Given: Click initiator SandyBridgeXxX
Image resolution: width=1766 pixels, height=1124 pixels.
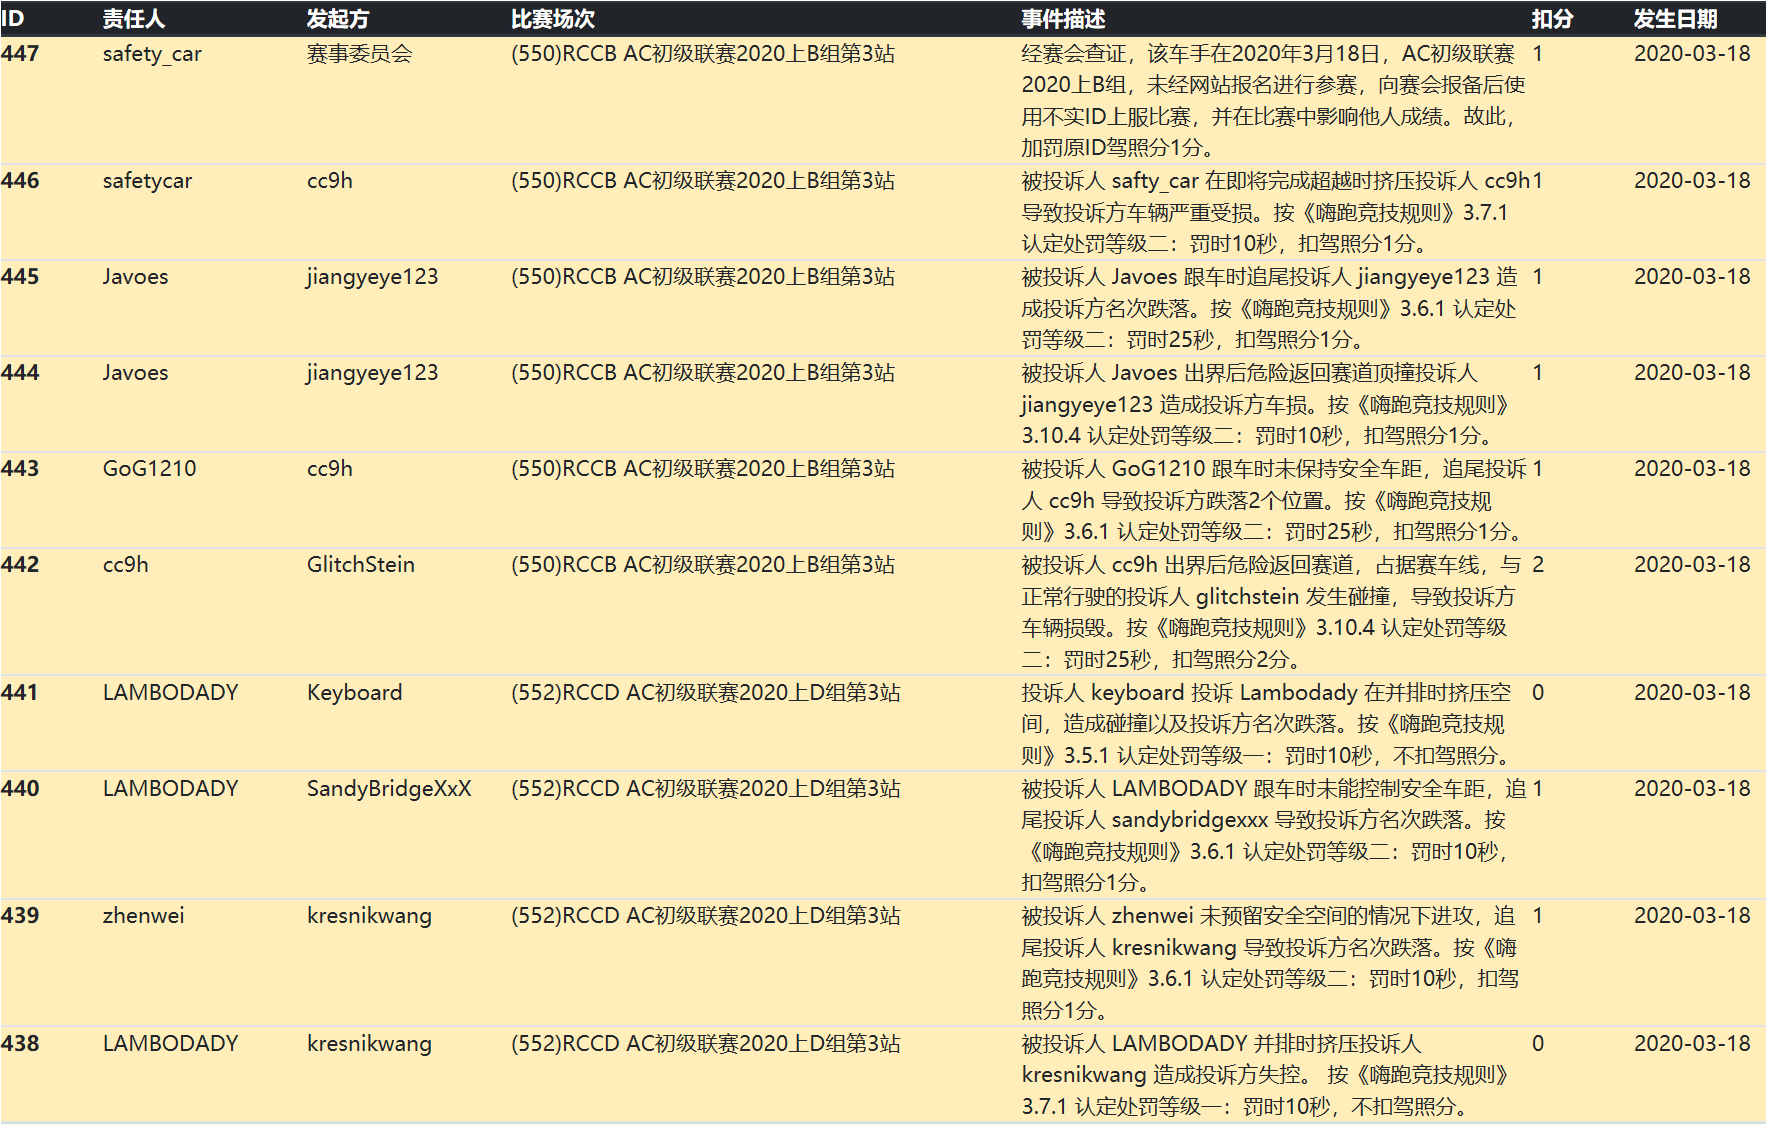Looking at the screenshot, I should tap(389, 790).
